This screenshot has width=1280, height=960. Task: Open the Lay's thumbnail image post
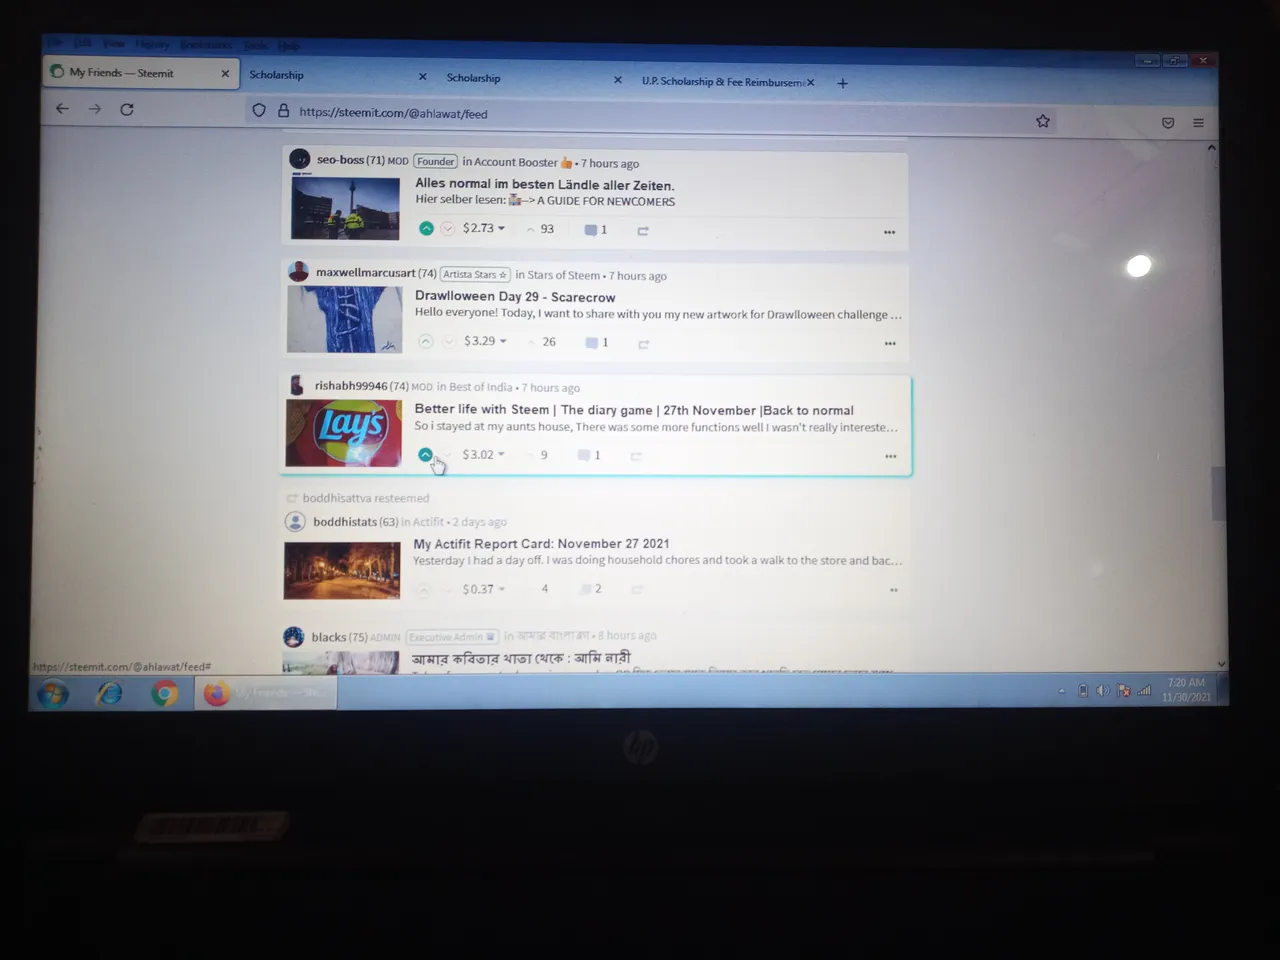pos(343,433)
